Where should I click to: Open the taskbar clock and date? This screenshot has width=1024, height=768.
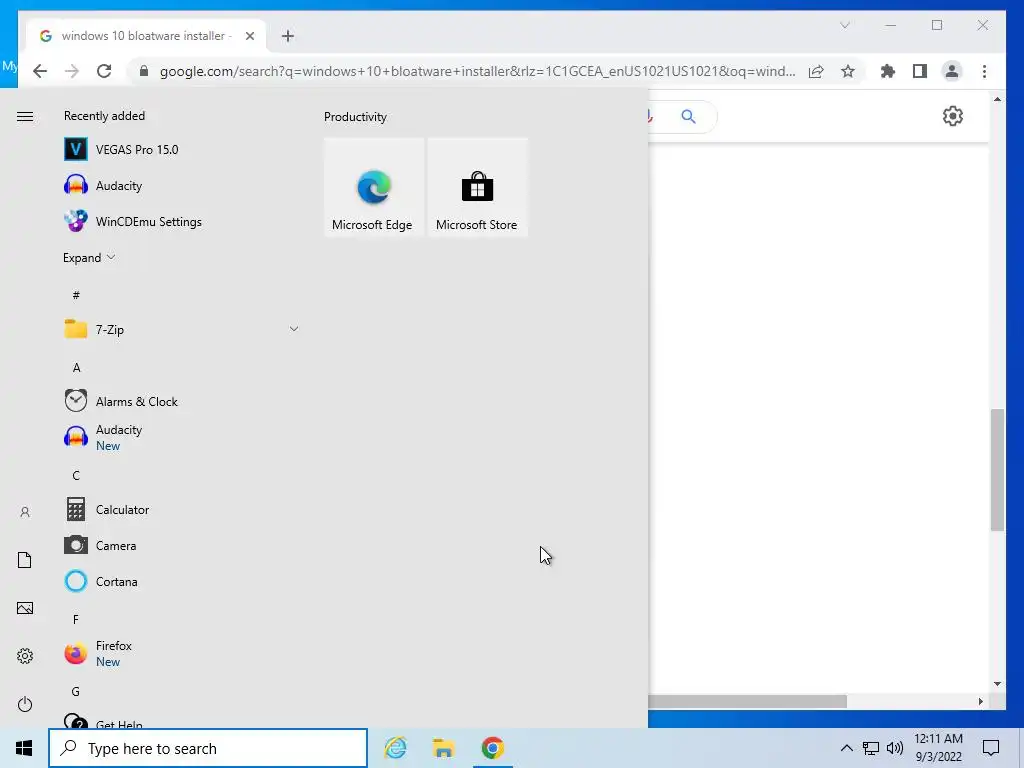pos(938,748)
